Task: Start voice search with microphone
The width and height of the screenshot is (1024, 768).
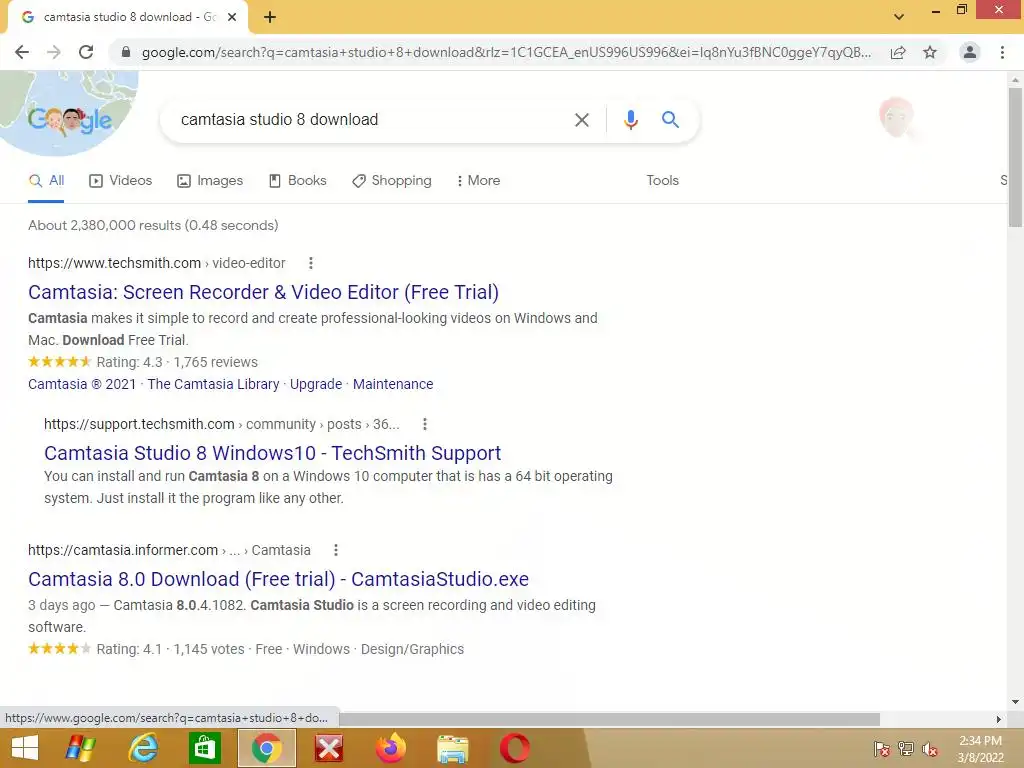Action: 630,120
